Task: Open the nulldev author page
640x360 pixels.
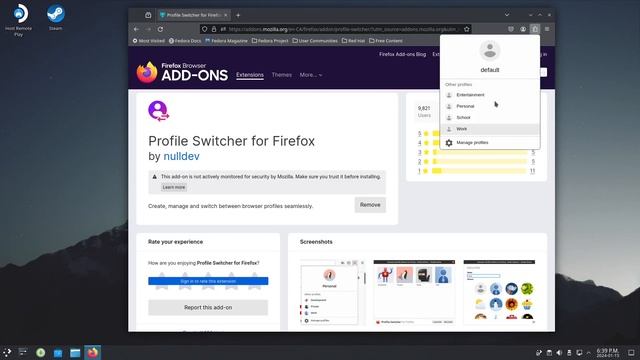Action: (x=181, y=156)
